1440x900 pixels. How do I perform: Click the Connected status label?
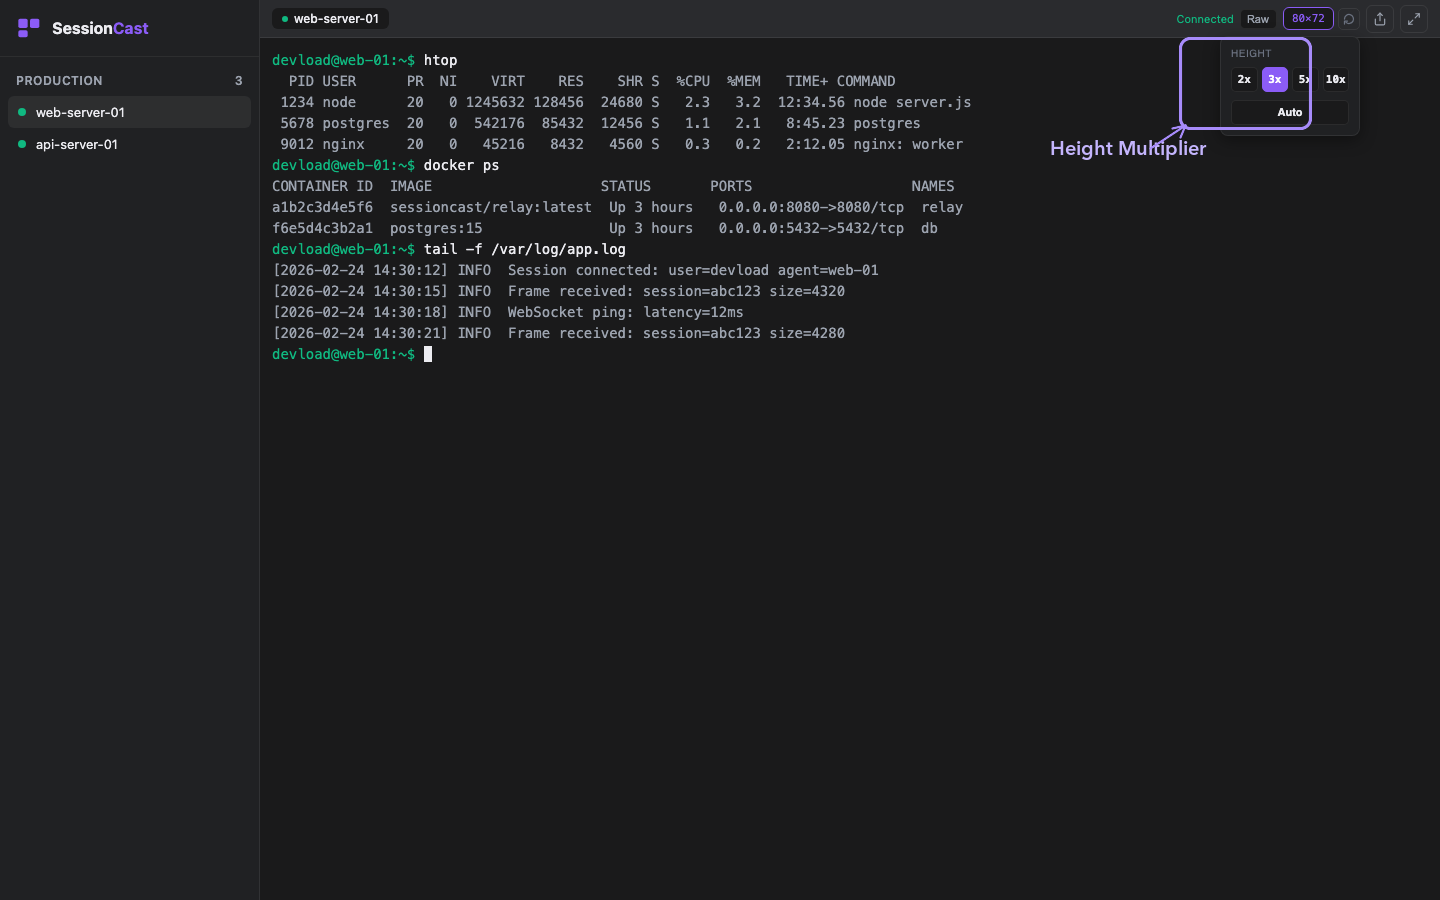click(x=1204, y=19)
